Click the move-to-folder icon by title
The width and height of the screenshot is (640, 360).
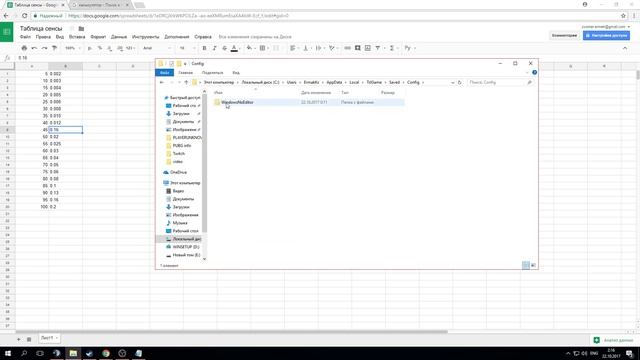[x=81, y=29]
